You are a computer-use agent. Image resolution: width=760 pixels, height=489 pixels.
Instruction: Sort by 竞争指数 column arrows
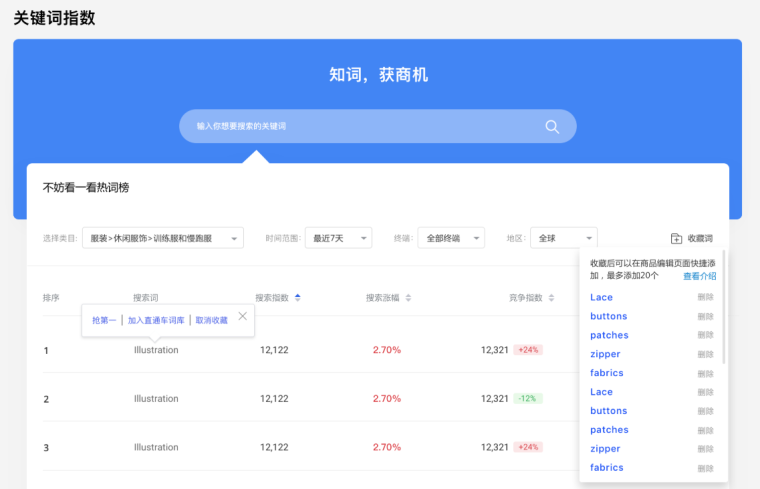click(x=551, y=298)
